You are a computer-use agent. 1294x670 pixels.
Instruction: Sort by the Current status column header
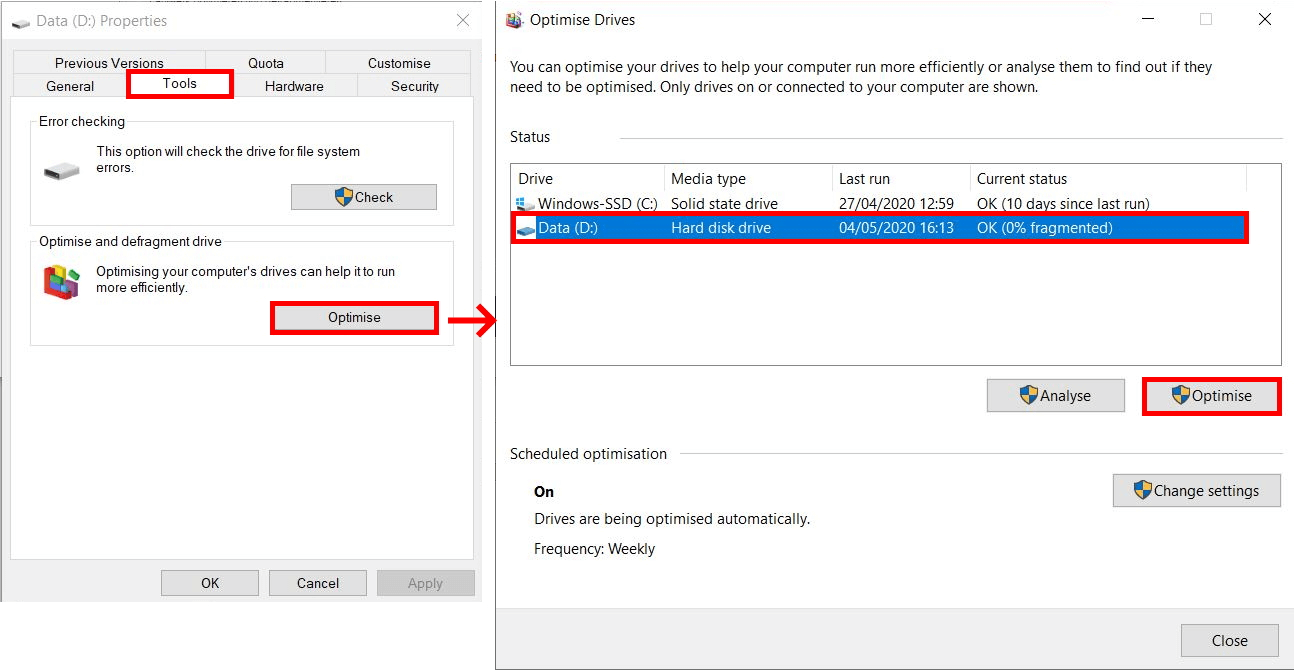[x=1108, y=179]
